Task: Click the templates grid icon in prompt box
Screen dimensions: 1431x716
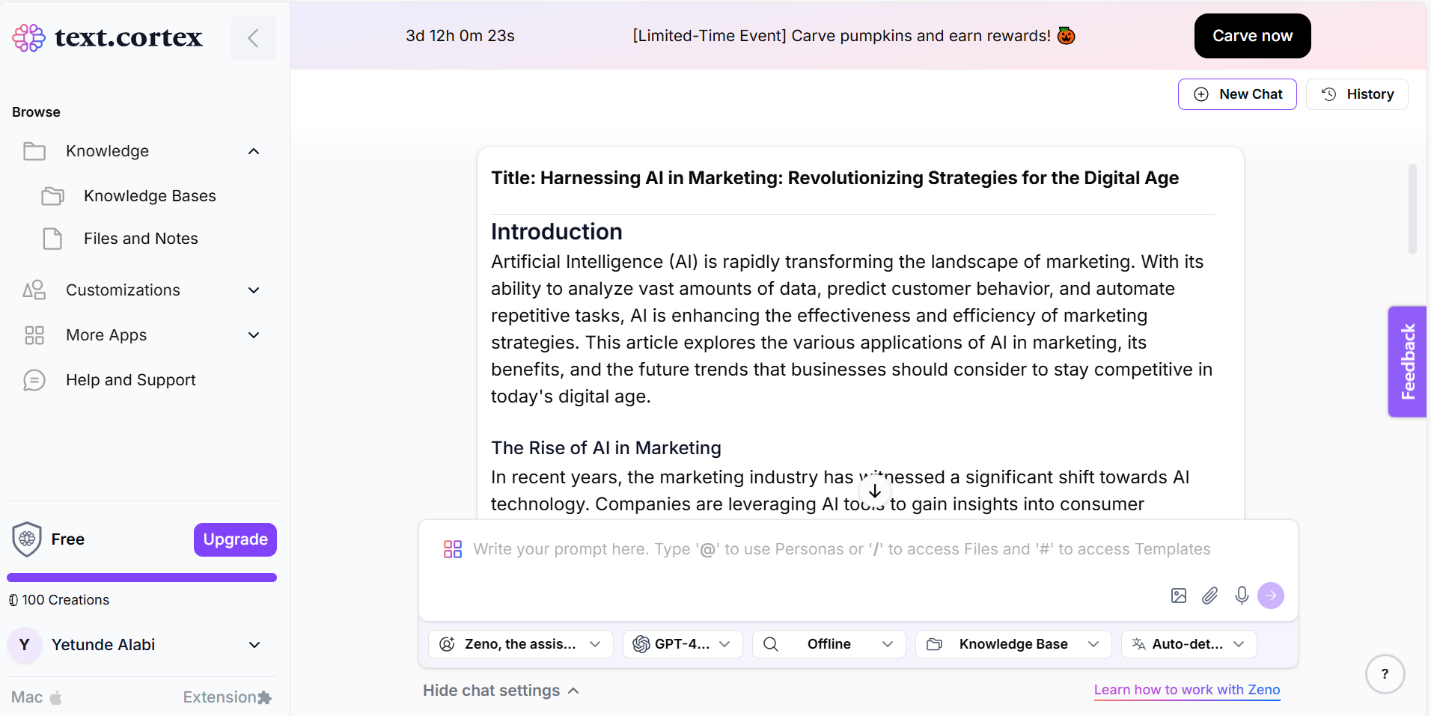Action: coord(453,549)
